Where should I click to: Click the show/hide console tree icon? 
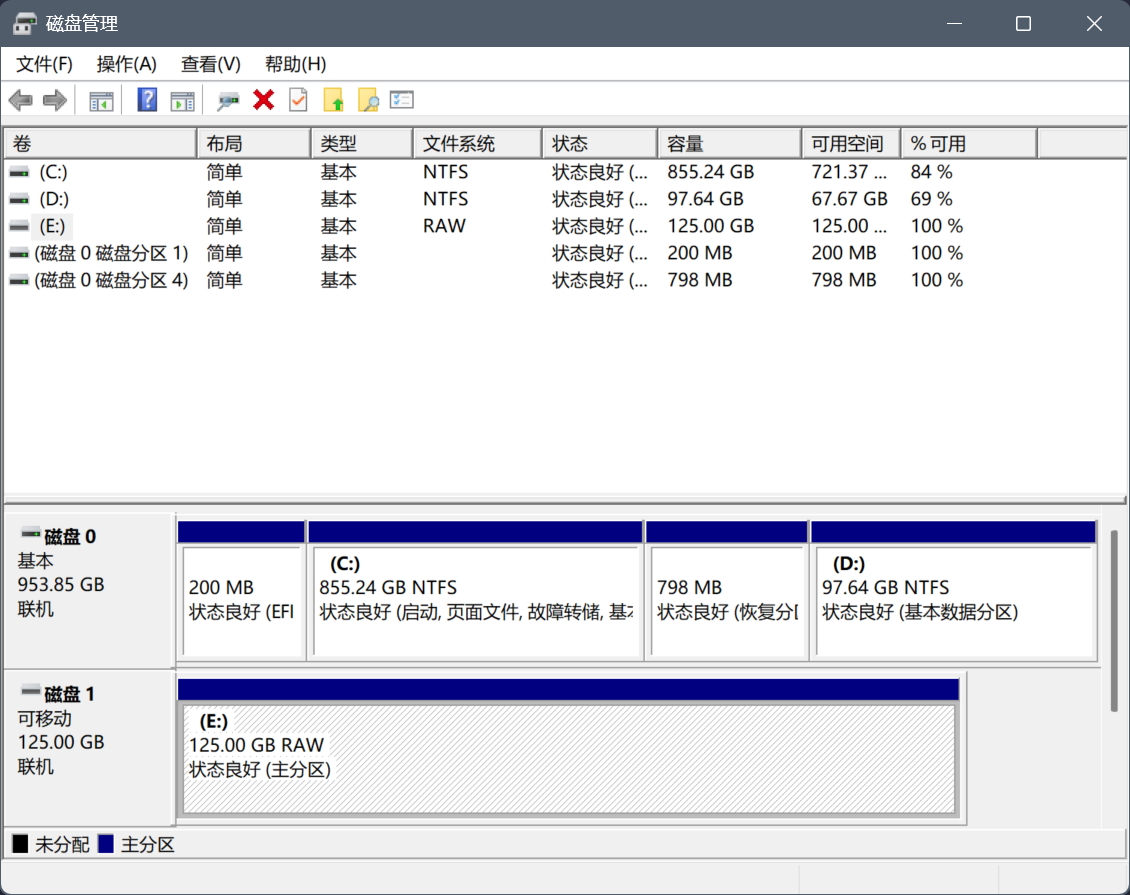(101, 100)
